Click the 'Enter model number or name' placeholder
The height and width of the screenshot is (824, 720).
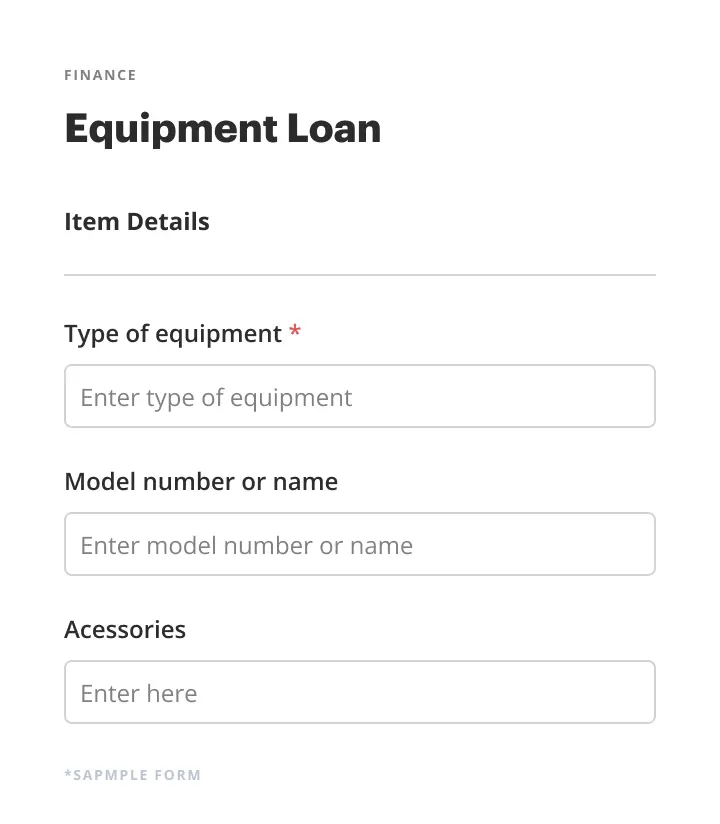pyautogui.click(x=246, y=546)
